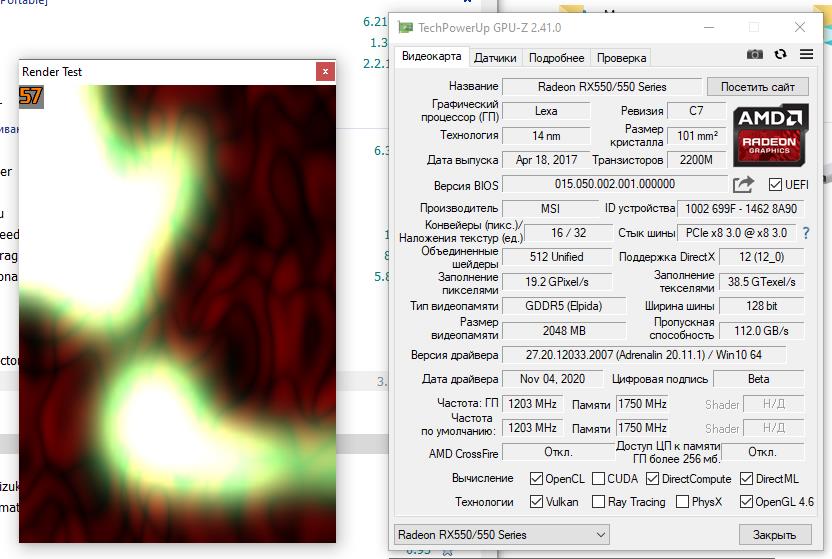Click the manufacturer value MSI

point(550,208)
